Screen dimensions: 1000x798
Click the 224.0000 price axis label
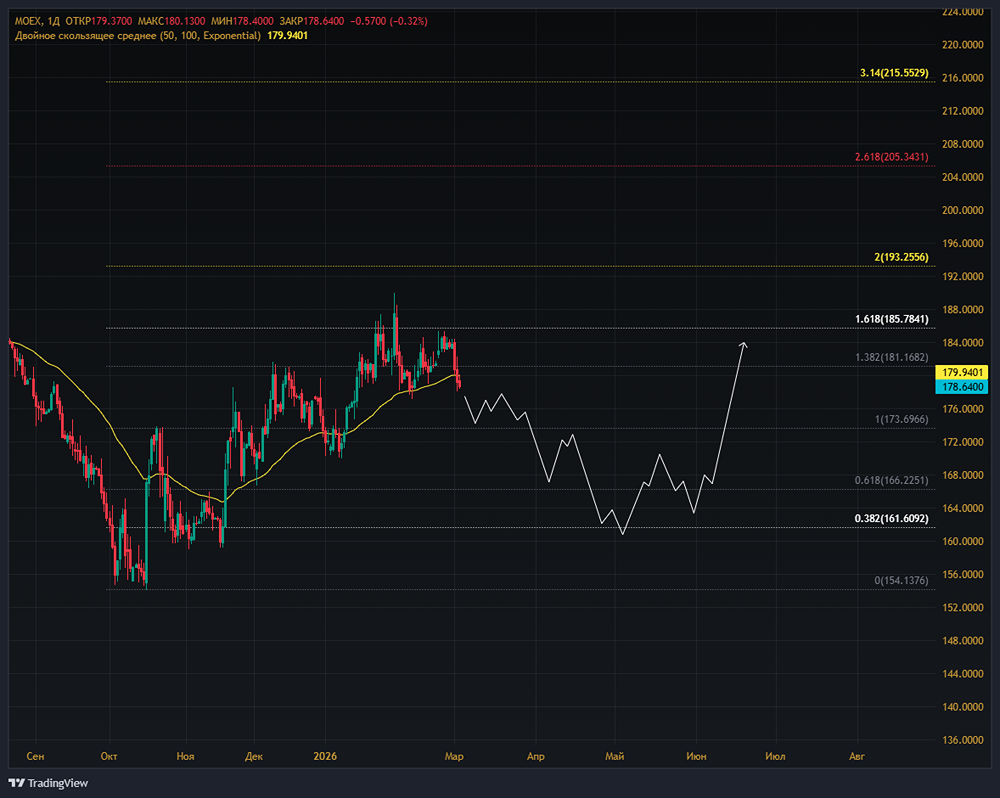(x=962, y=11)
